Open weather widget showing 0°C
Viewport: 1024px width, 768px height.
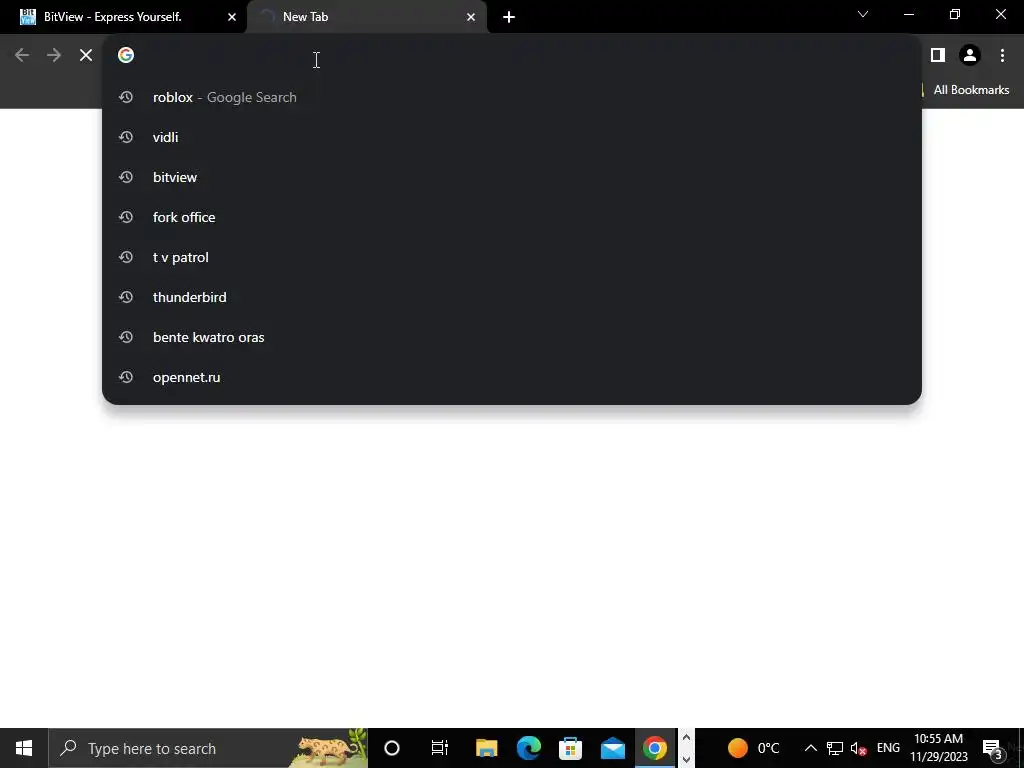coord(754,748)
